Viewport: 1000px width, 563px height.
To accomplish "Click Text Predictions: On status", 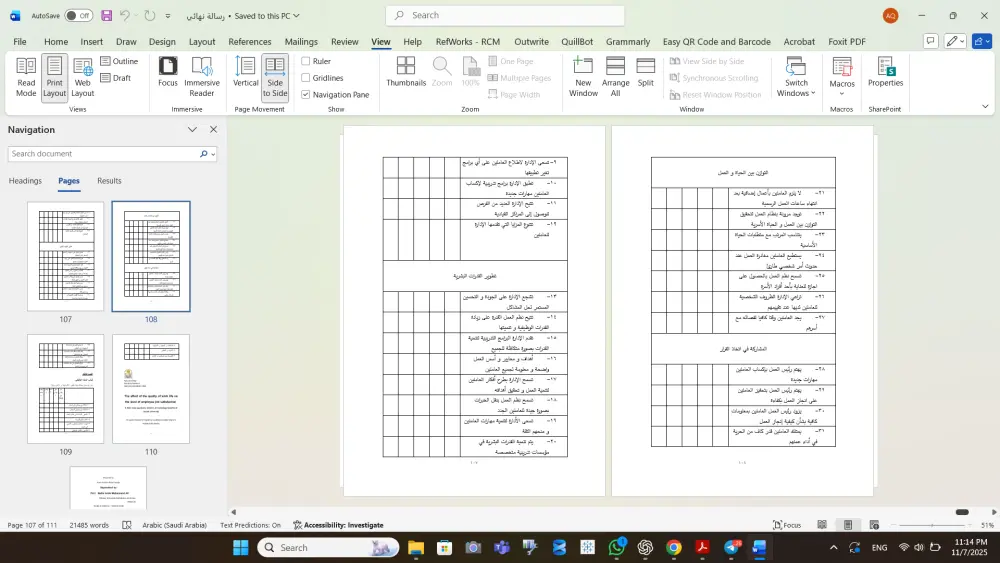I will pyautogui.click(x=250, y=525).
